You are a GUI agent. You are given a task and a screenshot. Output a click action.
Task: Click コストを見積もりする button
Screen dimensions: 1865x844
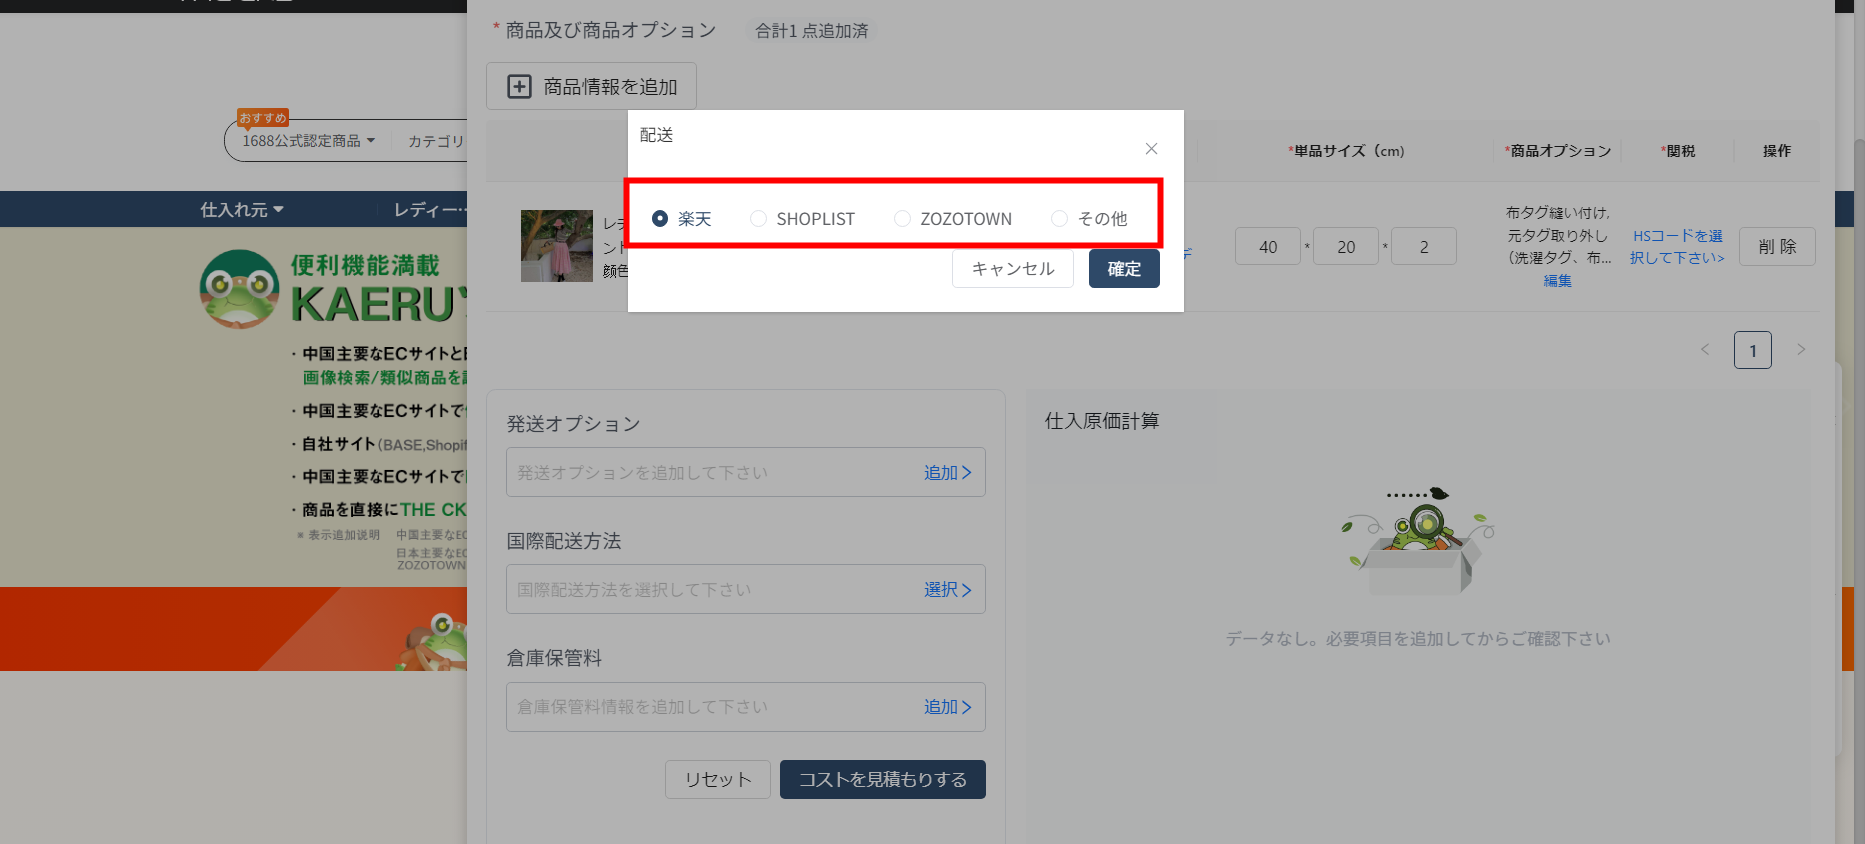[x=883, y=780]
